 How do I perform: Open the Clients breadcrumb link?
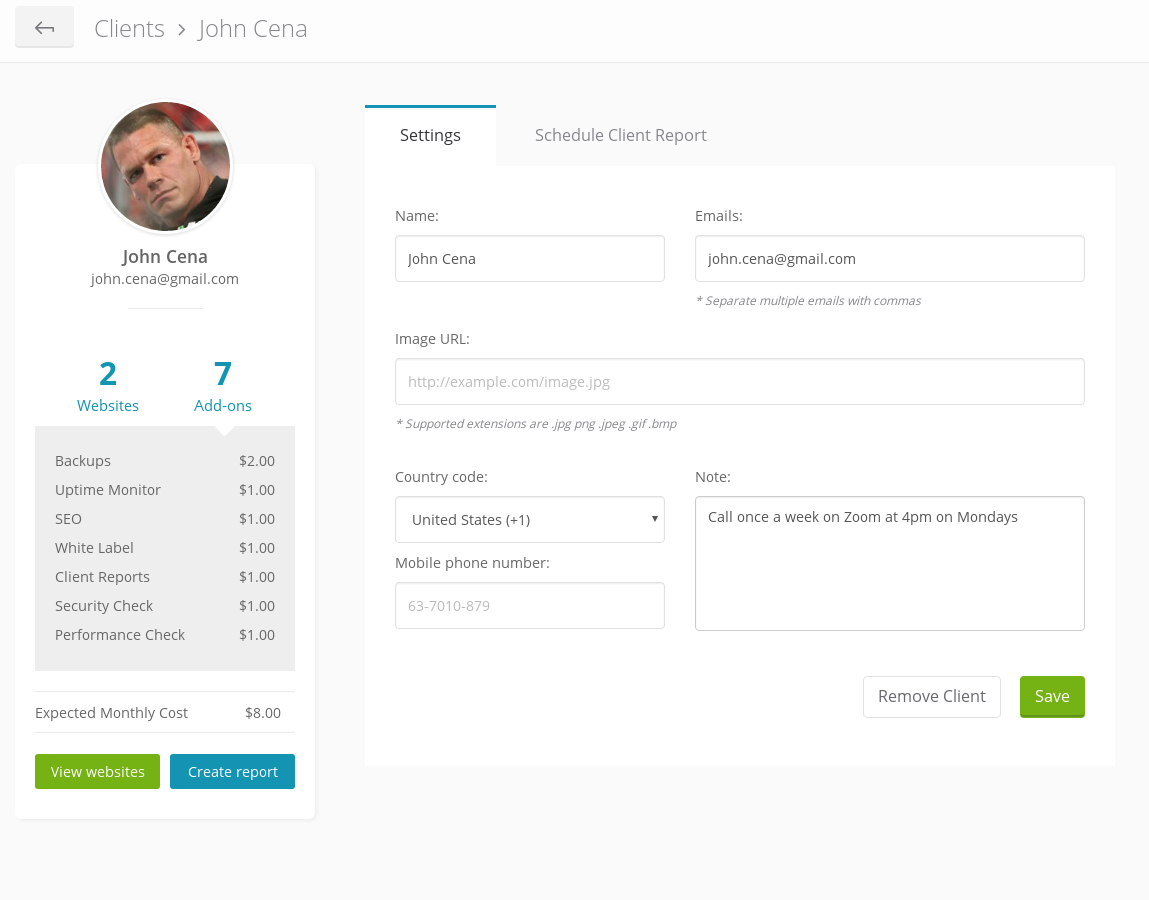click(129, 29)
